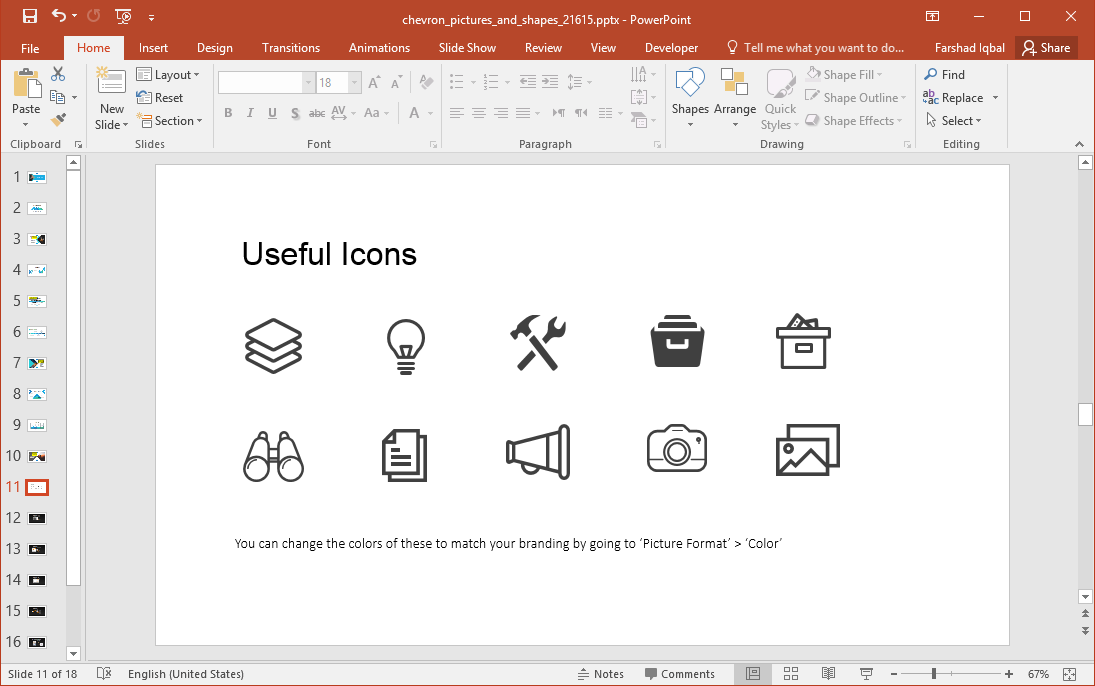
Task: Click the New Slide icon
Action: click(111, 82)
